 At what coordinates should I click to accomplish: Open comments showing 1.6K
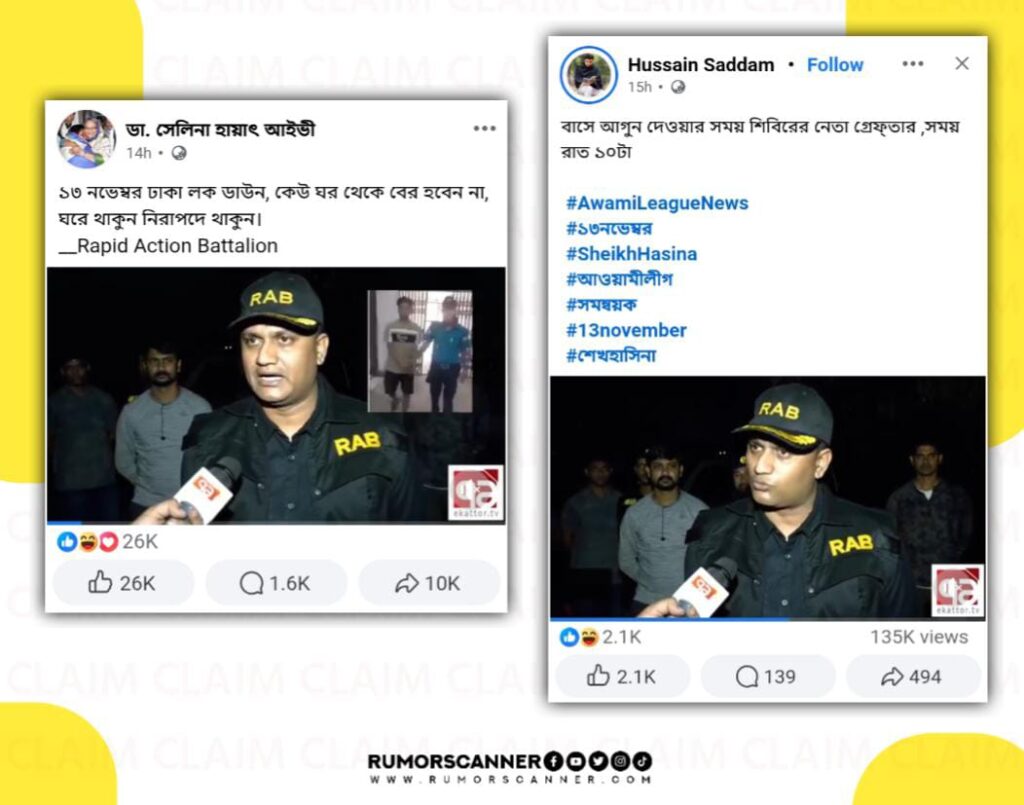[x=276, y=582]
